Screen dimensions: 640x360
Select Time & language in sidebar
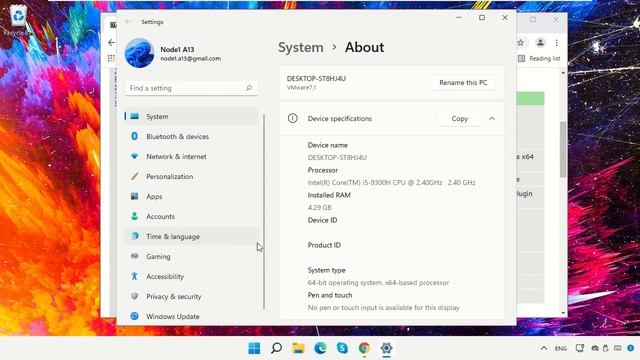click(x=191, y=236)
